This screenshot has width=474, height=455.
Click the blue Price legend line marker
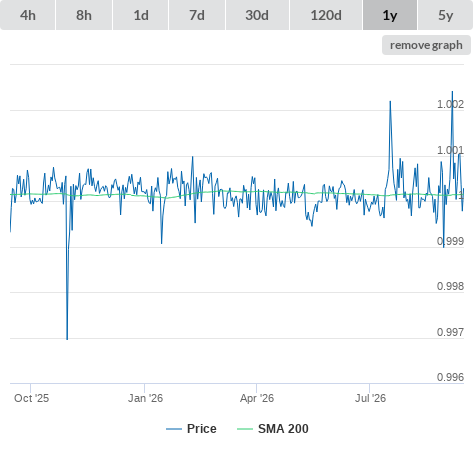(x=174, y=429)
